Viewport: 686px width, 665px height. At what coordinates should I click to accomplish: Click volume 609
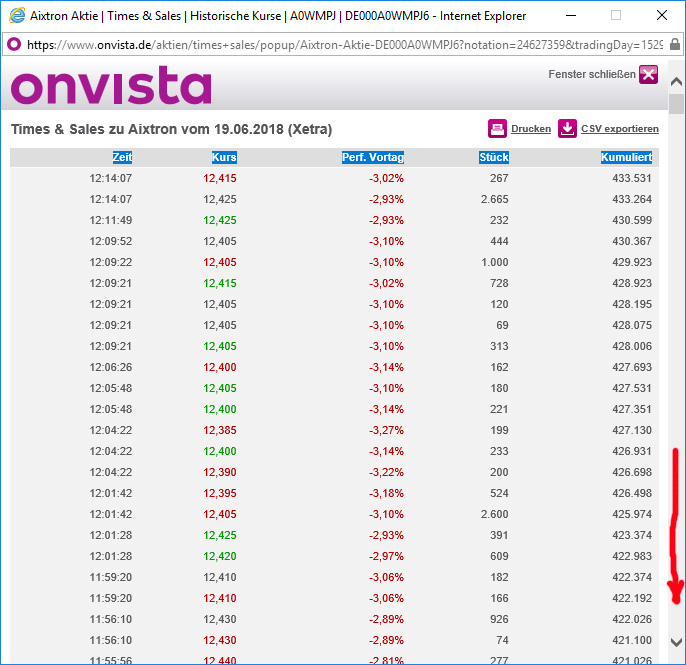(x=499, y=556)
